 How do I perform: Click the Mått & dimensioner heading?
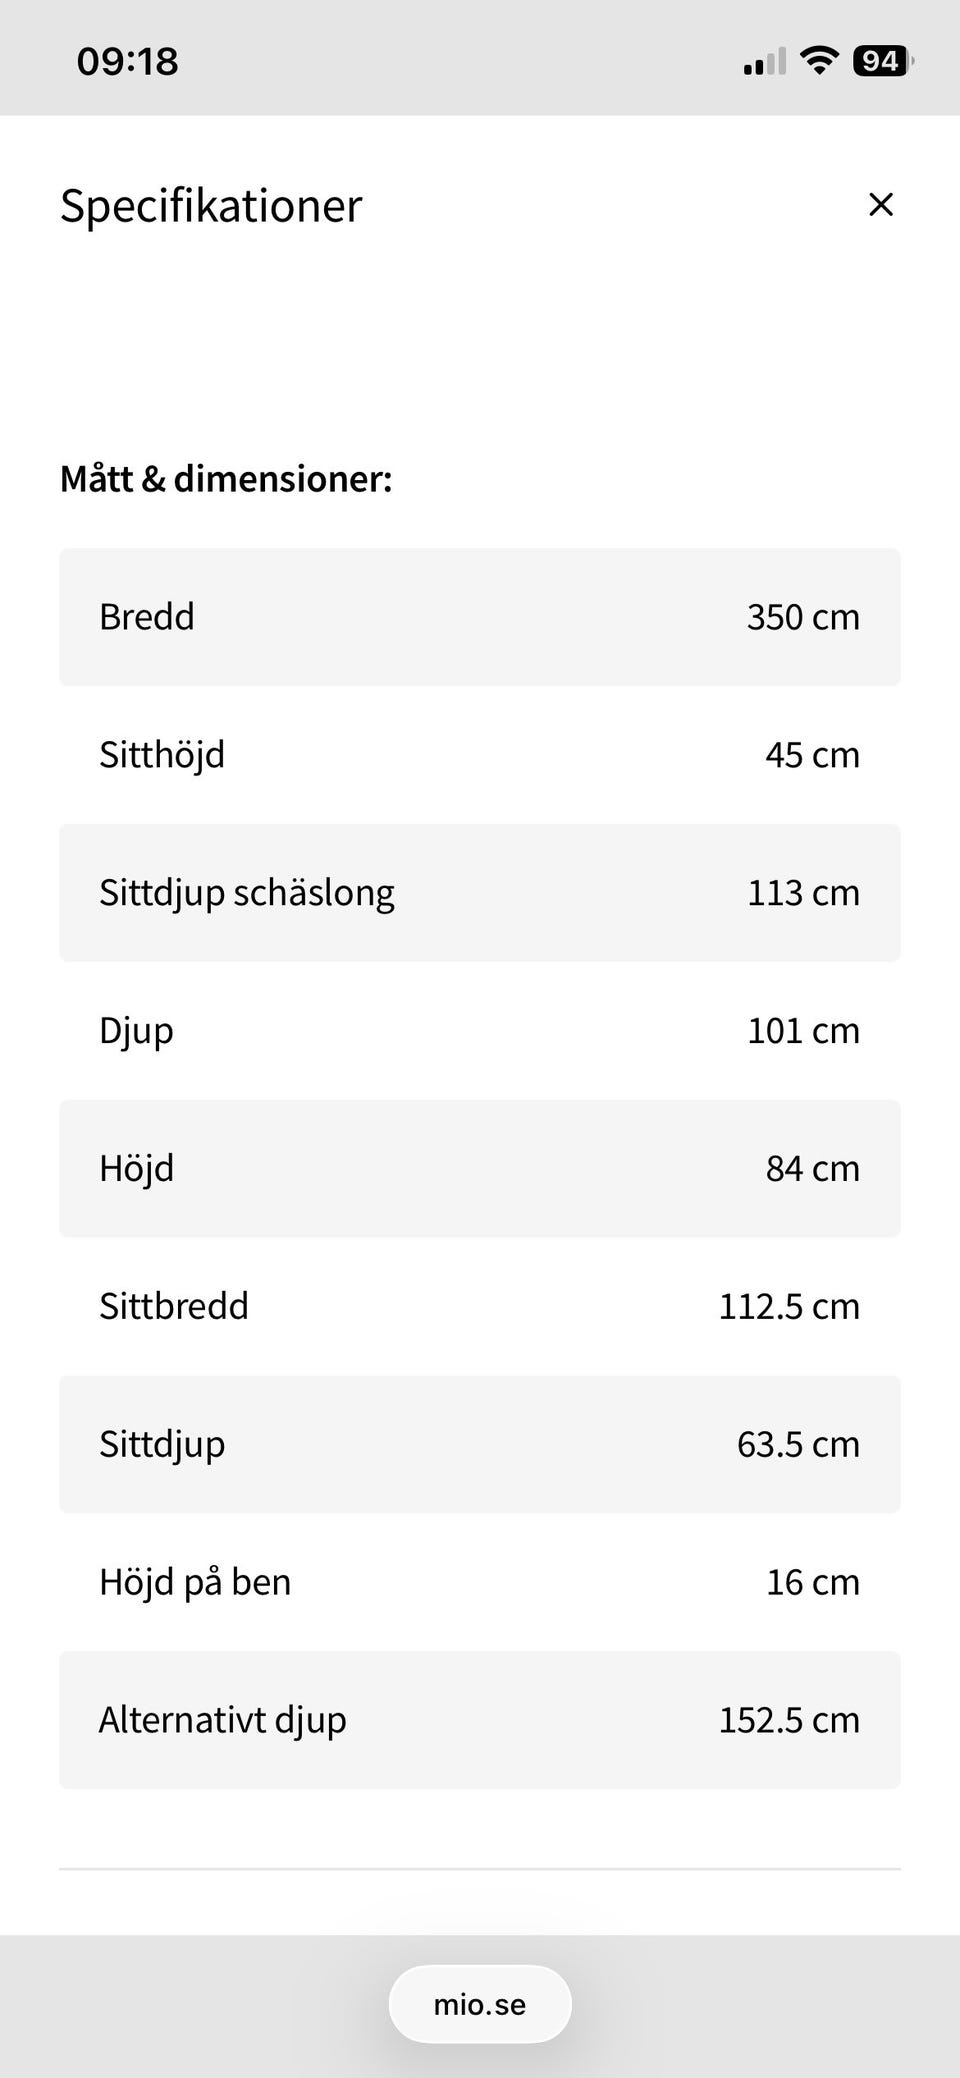point(226,479)
